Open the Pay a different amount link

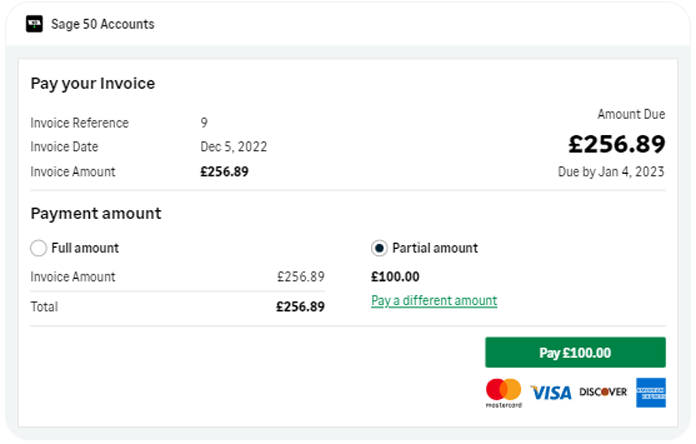coord(434,301)
